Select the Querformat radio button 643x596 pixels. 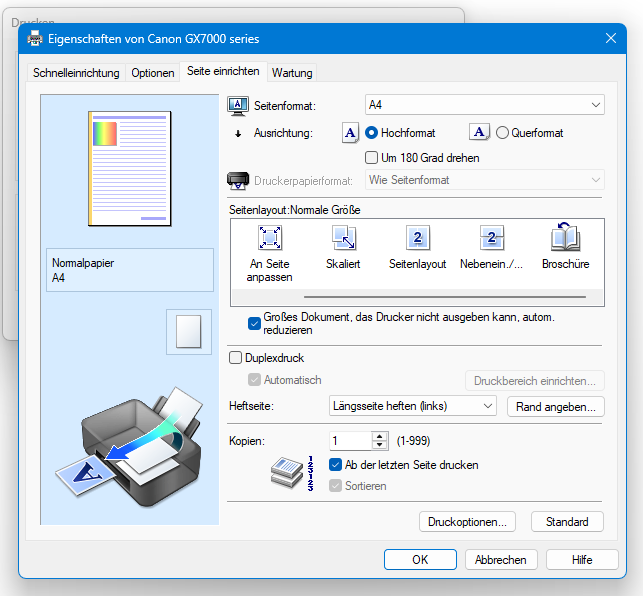tap(502, 133)
